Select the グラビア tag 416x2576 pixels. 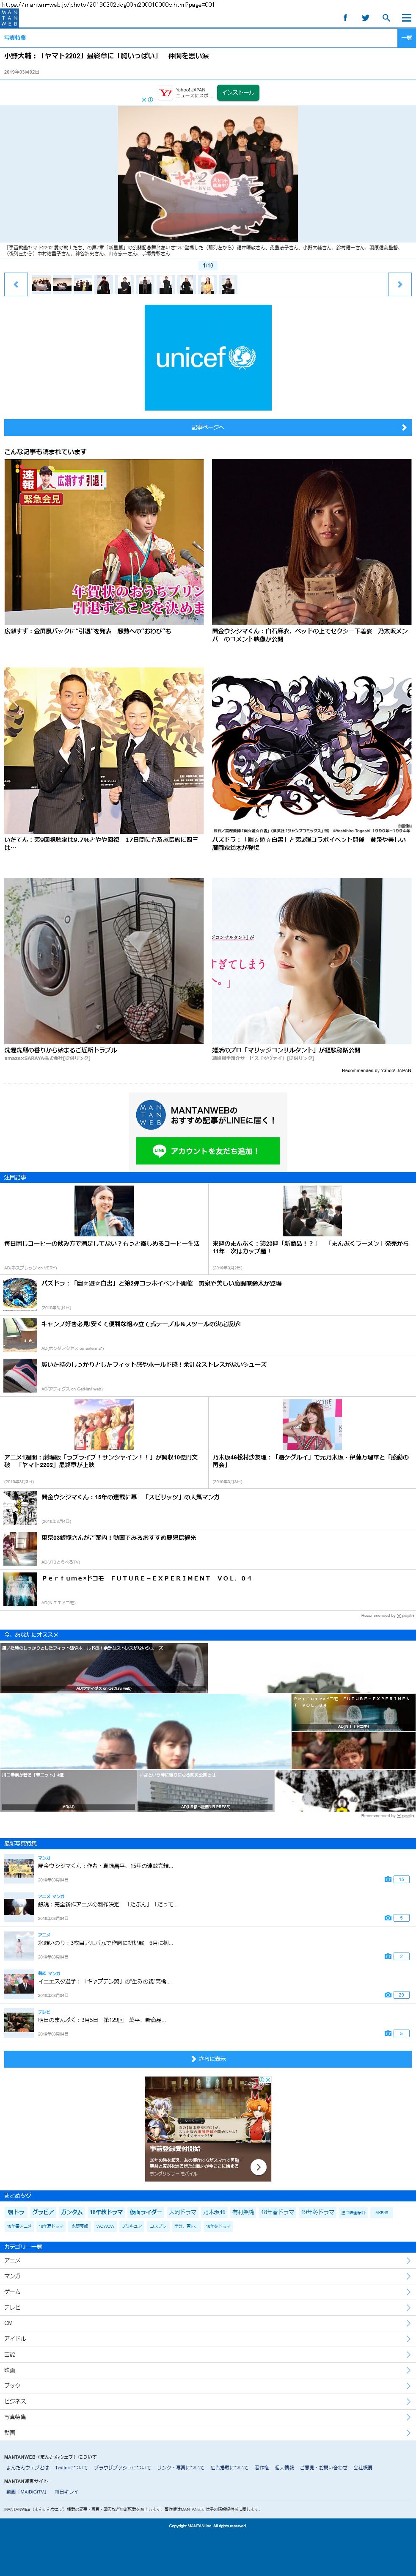pos(43,2212)
